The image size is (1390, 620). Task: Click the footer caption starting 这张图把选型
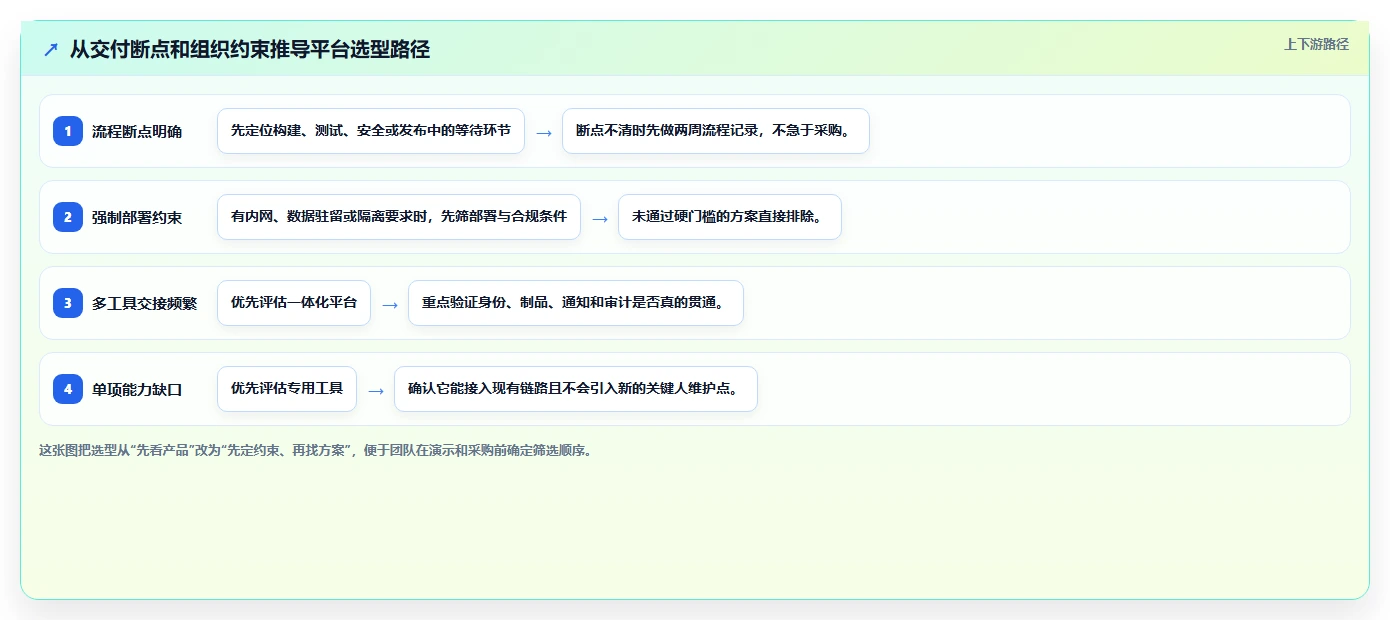pos(316,450)
